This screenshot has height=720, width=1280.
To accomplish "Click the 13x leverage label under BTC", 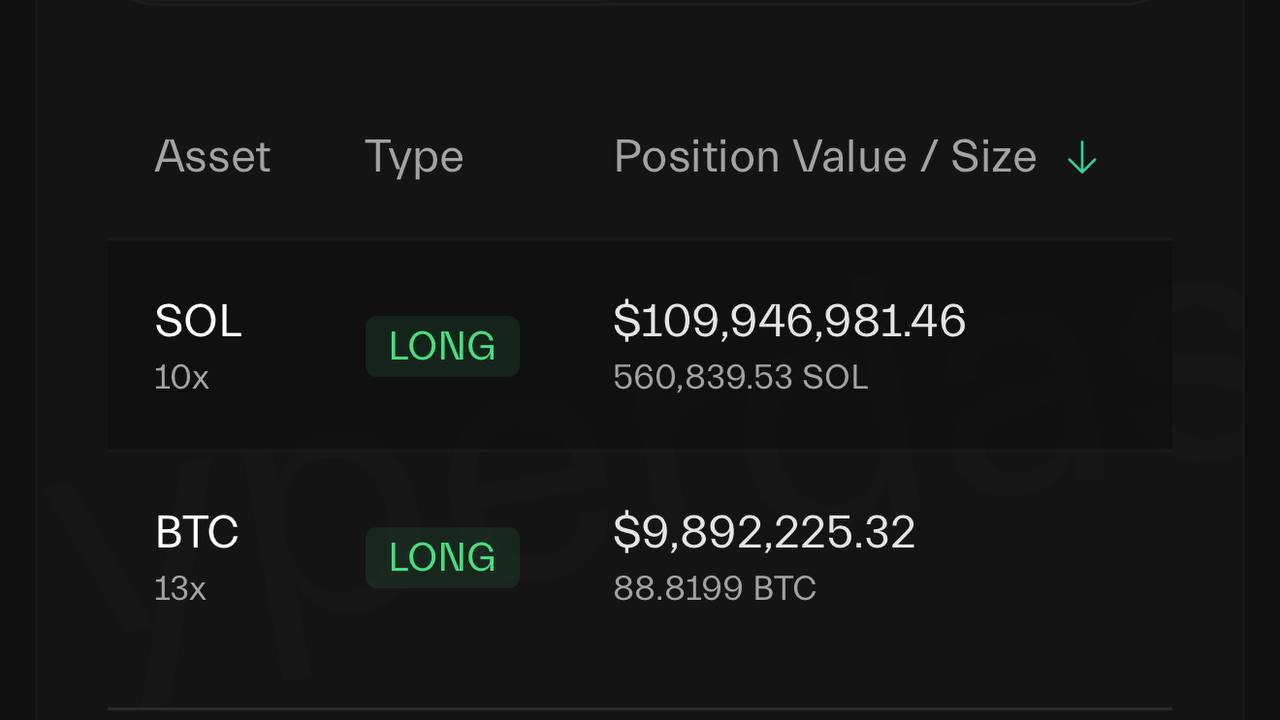I will (x=180, y=588).
